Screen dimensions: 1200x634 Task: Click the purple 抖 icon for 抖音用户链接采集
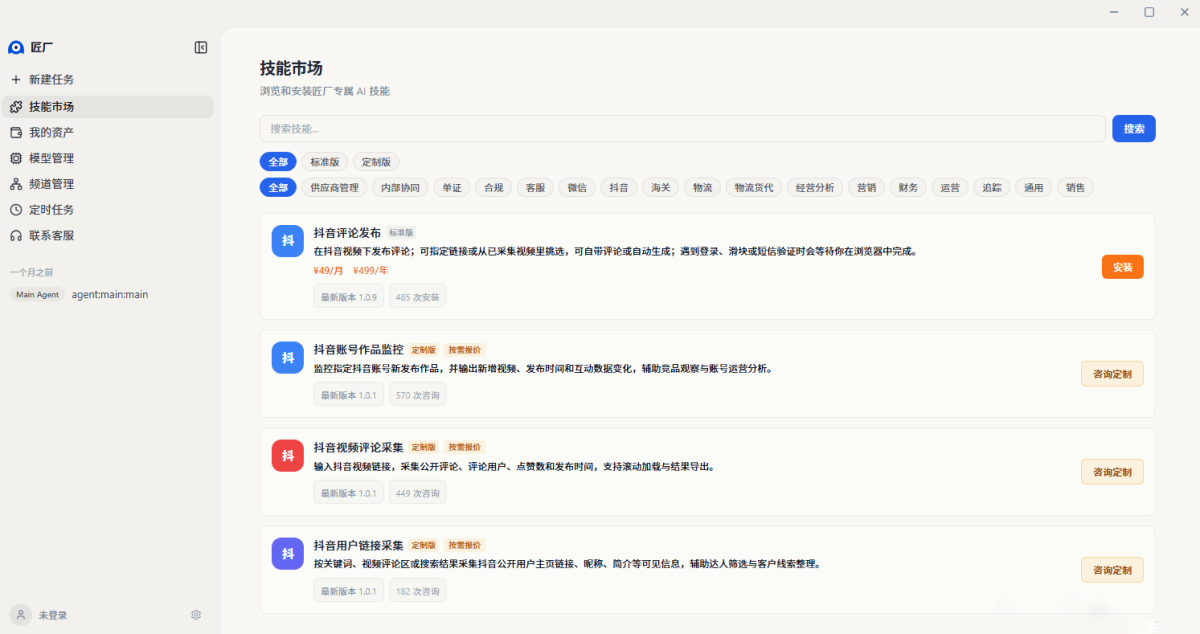(x=288, y=554)
